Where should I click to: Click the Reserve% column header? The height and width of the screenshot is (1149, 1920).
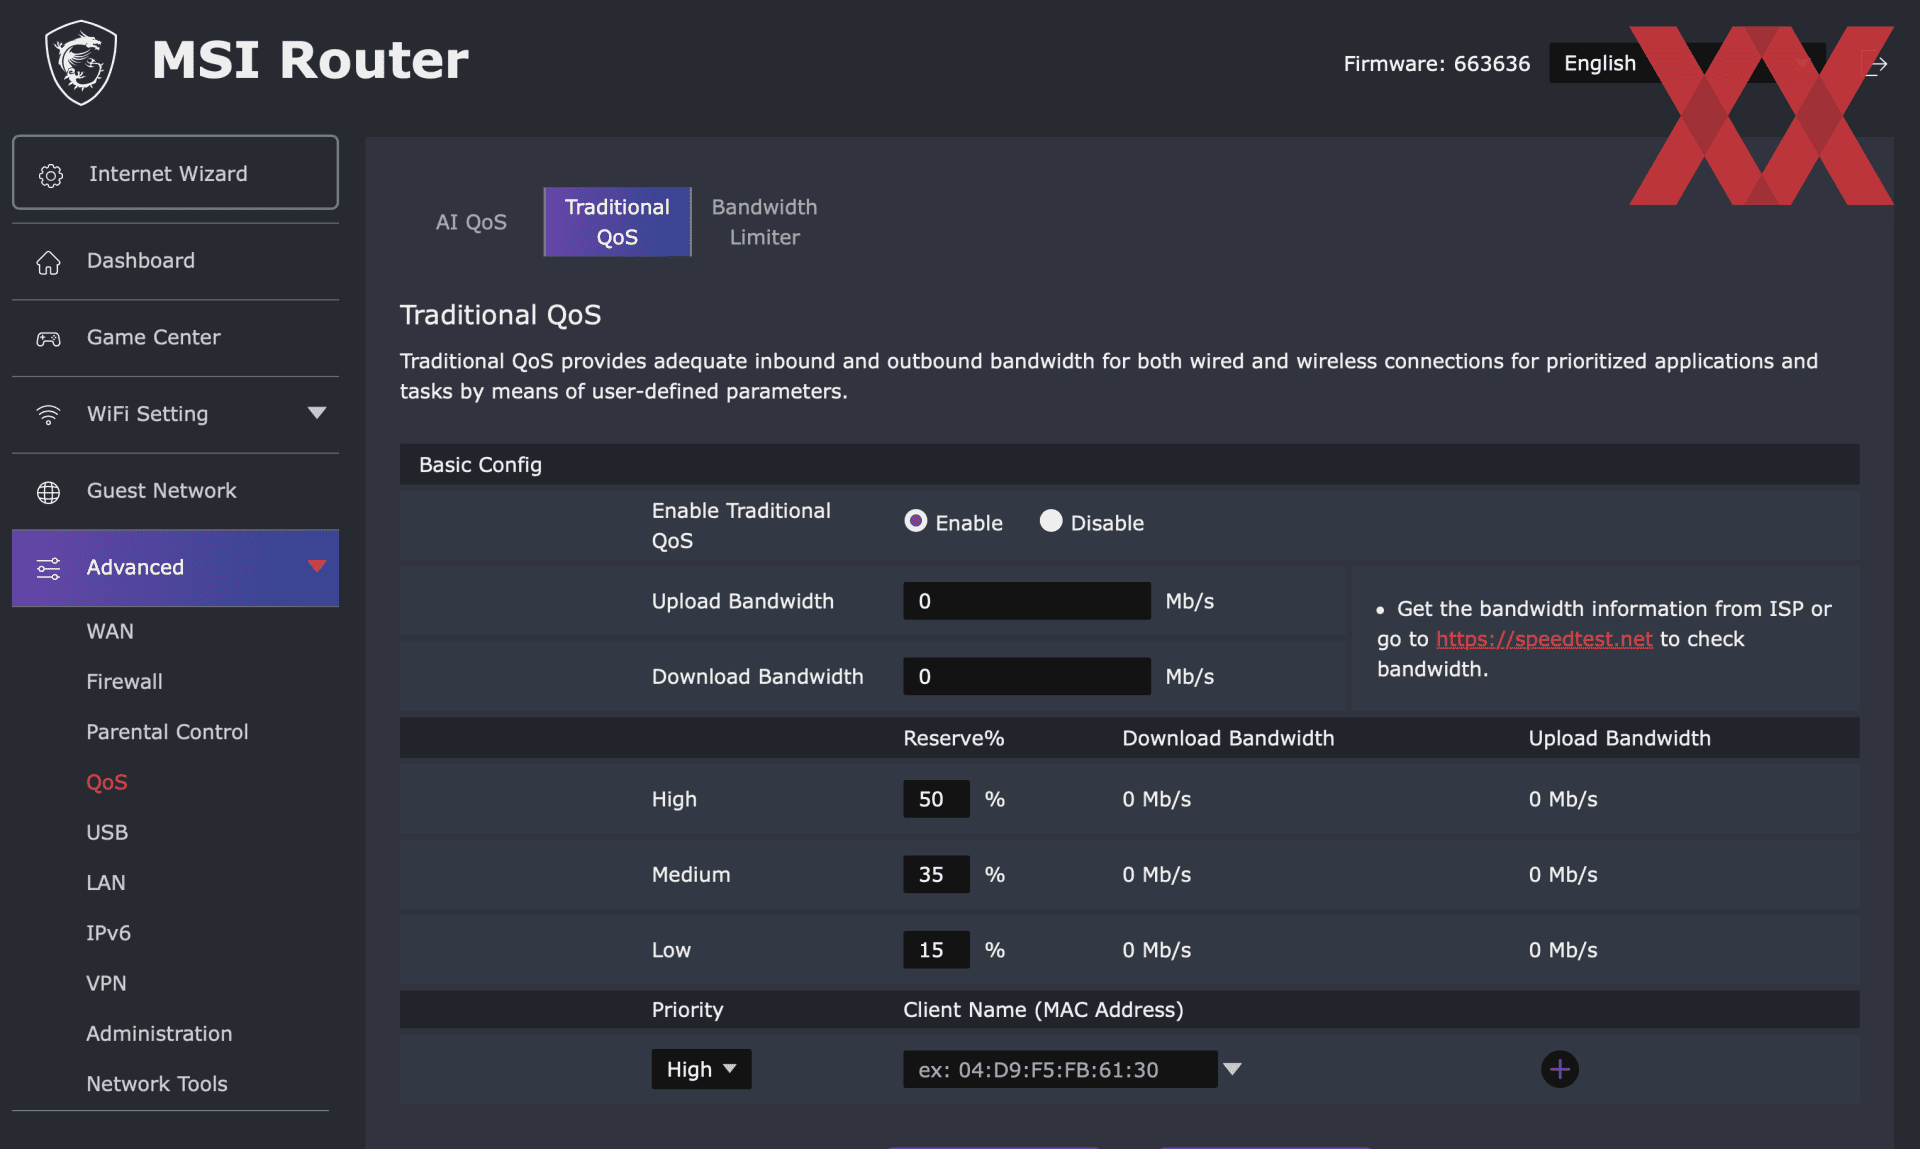(x=953, y=738)
